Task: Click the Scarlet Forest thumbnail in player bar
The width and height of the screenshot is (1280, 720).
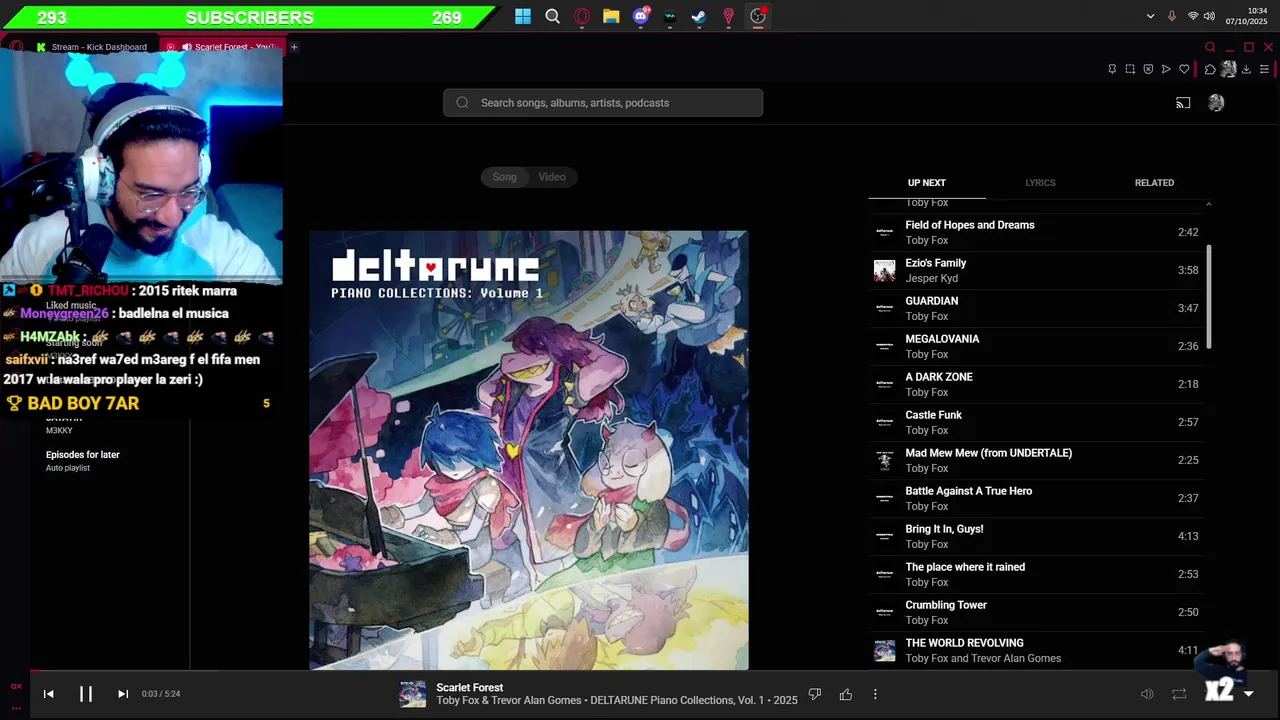Action: click(413, 694)
